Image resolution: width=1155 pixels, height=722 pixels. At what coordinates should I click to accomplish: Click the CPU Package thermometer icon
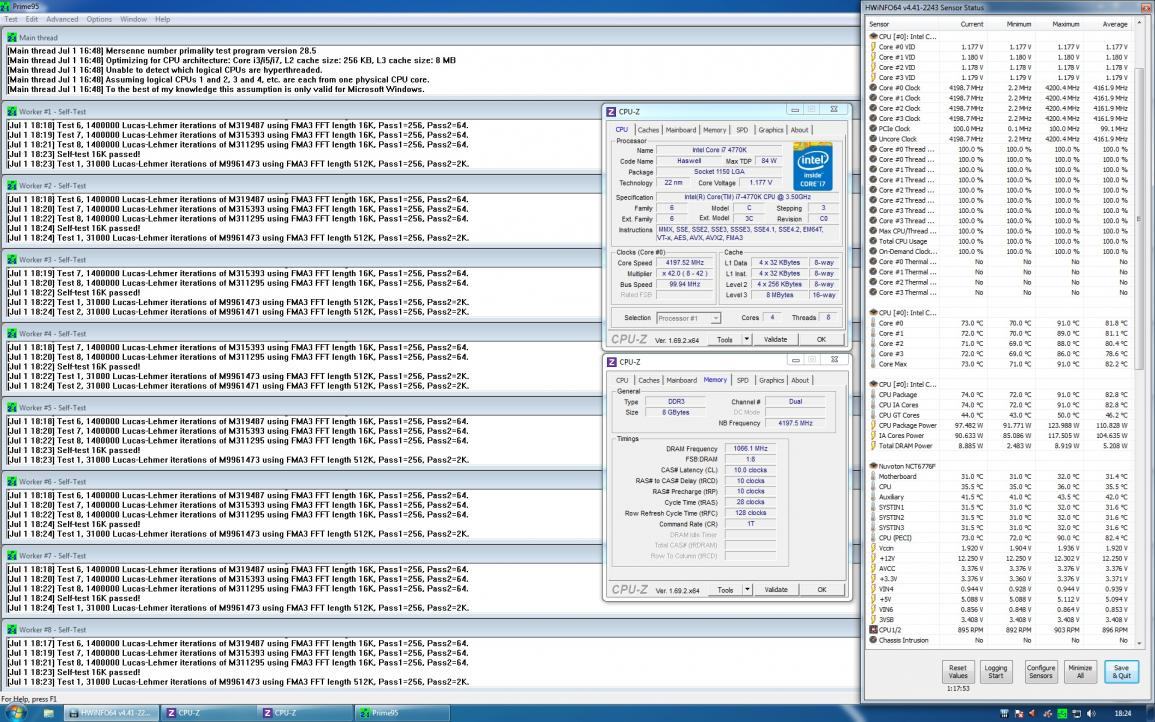(x=872, y=395)
